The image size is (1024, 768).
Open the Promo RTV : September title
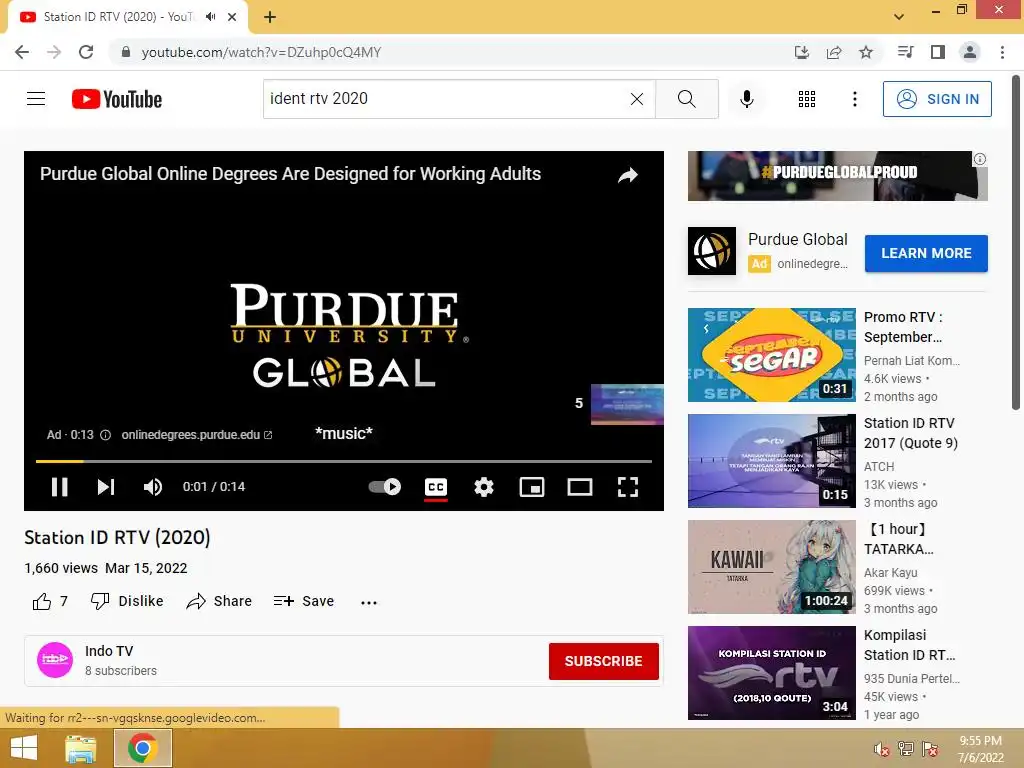tap(903, 327)
